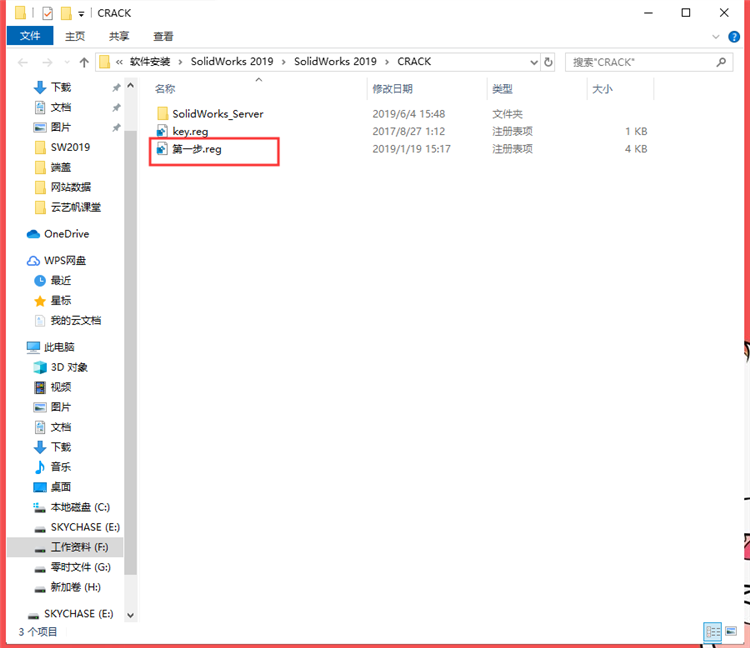Open 音乐 folder
Screen dimensions: 750x648
pos(61,467)
